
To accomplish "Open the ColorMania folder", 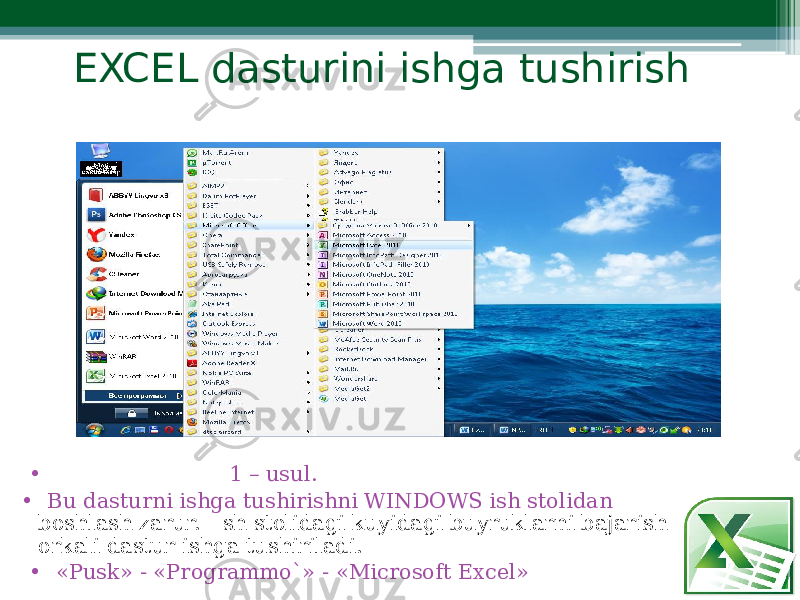I will [x=248, y=392].
